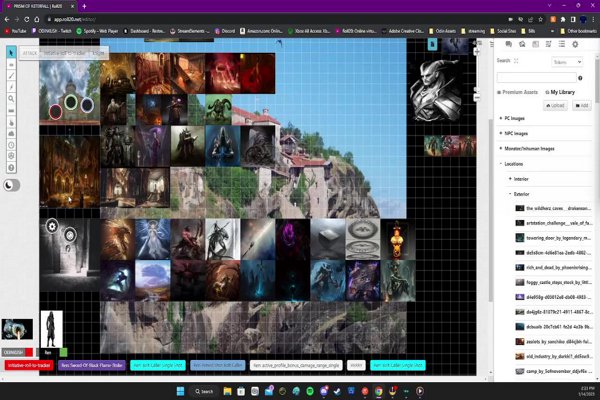Screen dimensions: 600x400
Task: Open the Windows Start menu
Action: [x=180, y=391]
